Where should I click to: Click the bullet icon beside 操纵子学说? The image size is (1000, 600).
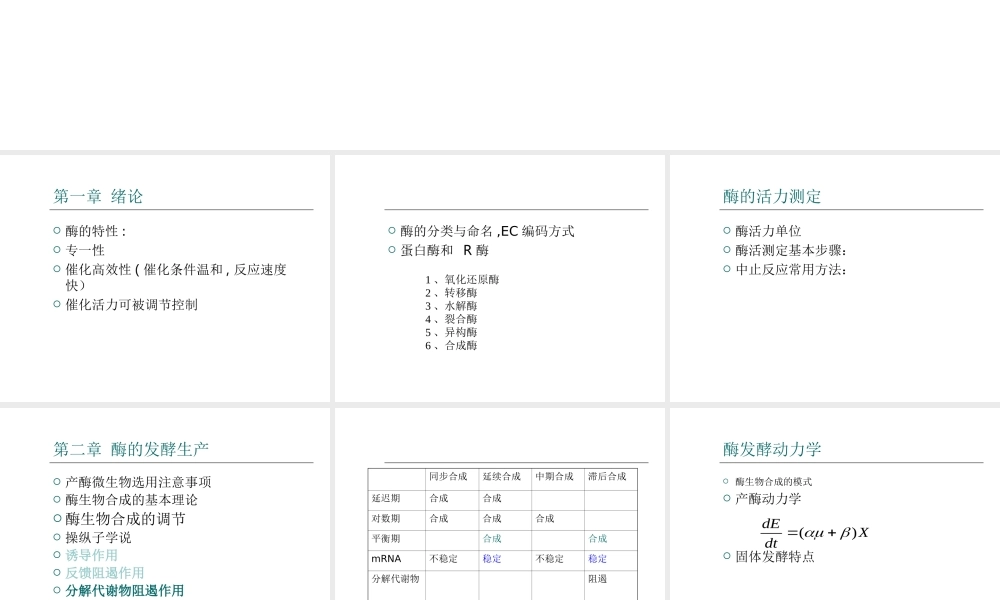click(x=55, y=537)
